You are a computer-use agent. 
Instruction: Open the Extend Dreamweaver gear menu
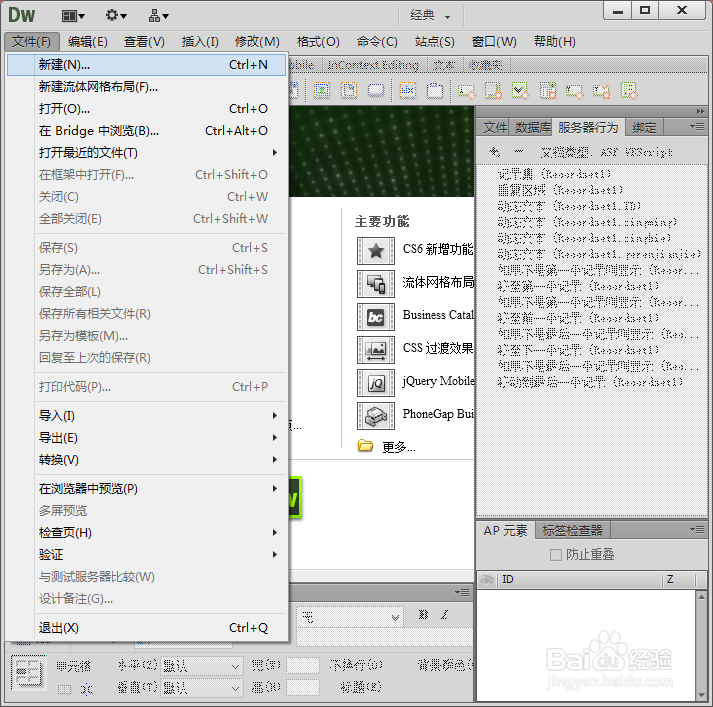click(115, 16)
